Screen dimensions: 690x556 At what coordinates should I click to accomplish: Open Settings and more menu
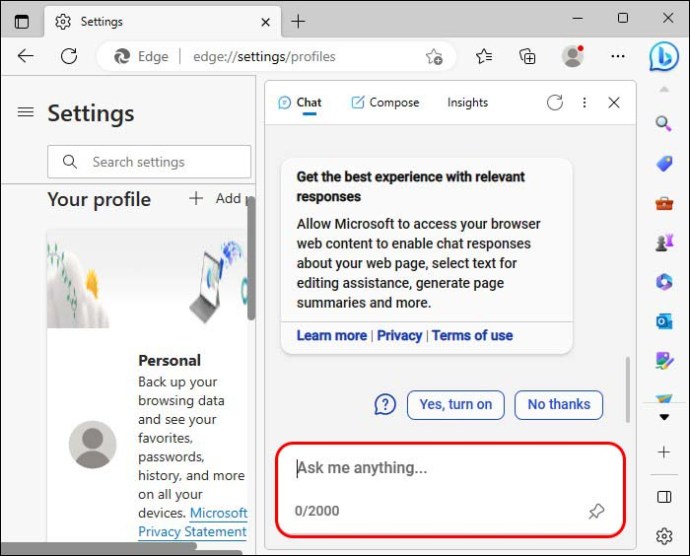(x=618, y=56)
